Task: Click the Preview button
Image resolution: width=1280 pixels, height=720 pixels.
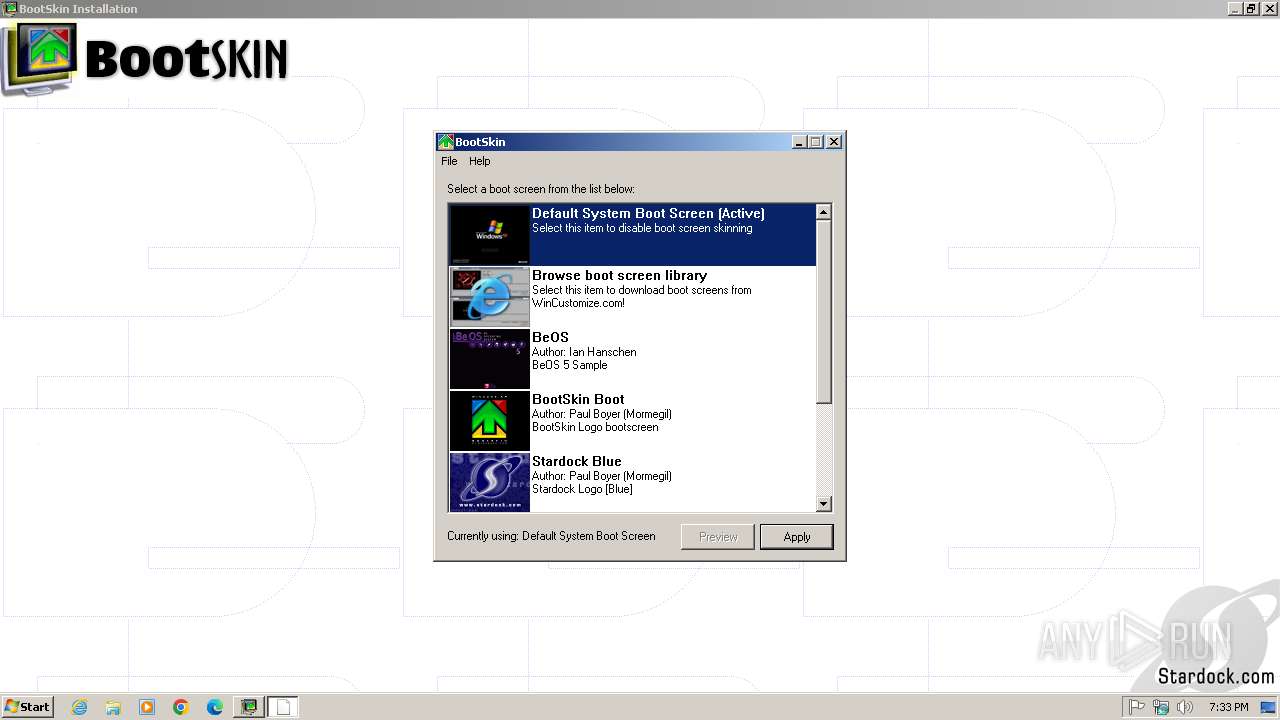Action: click(x=717, y=537)
